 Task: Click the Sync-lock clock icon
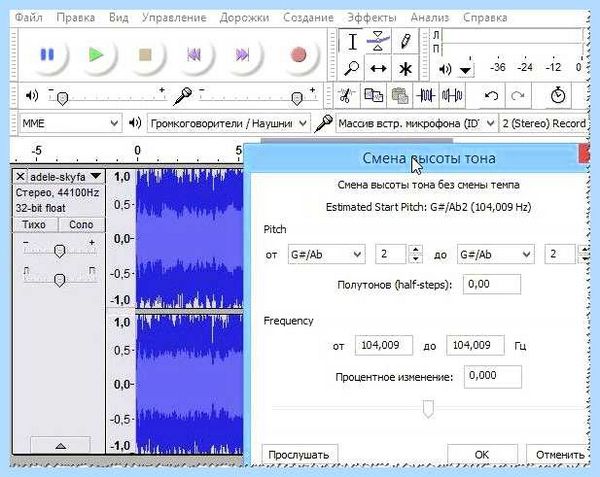(x=558, y=95)
